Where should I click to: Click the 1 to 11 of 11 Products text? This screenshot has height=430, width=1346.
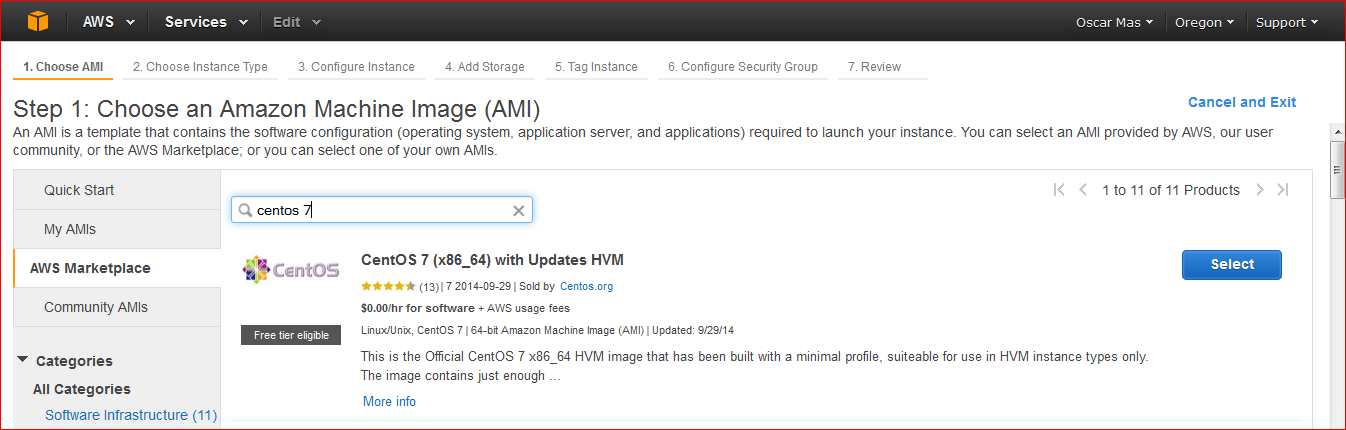[x=1171, y=190]
